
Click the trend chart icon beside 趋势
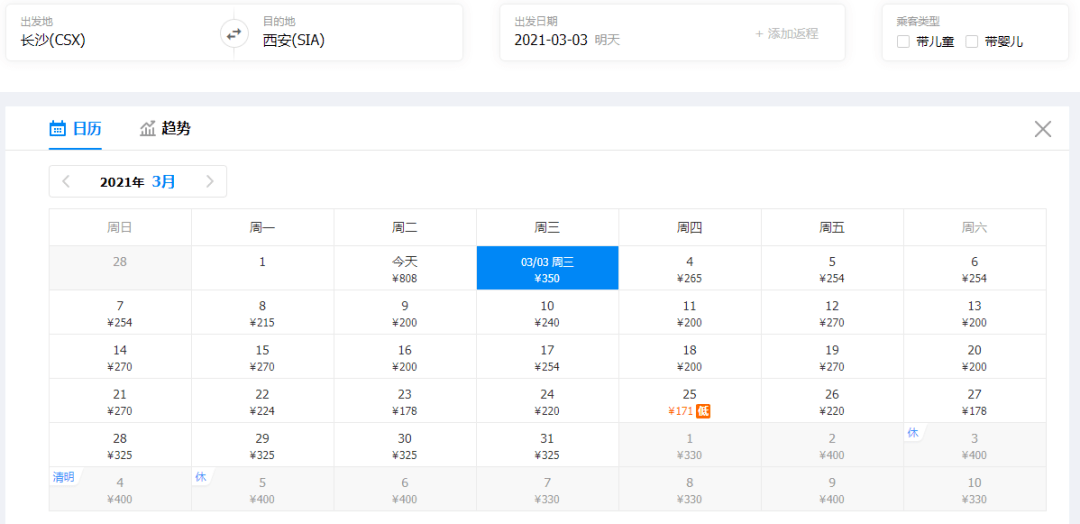148,128
